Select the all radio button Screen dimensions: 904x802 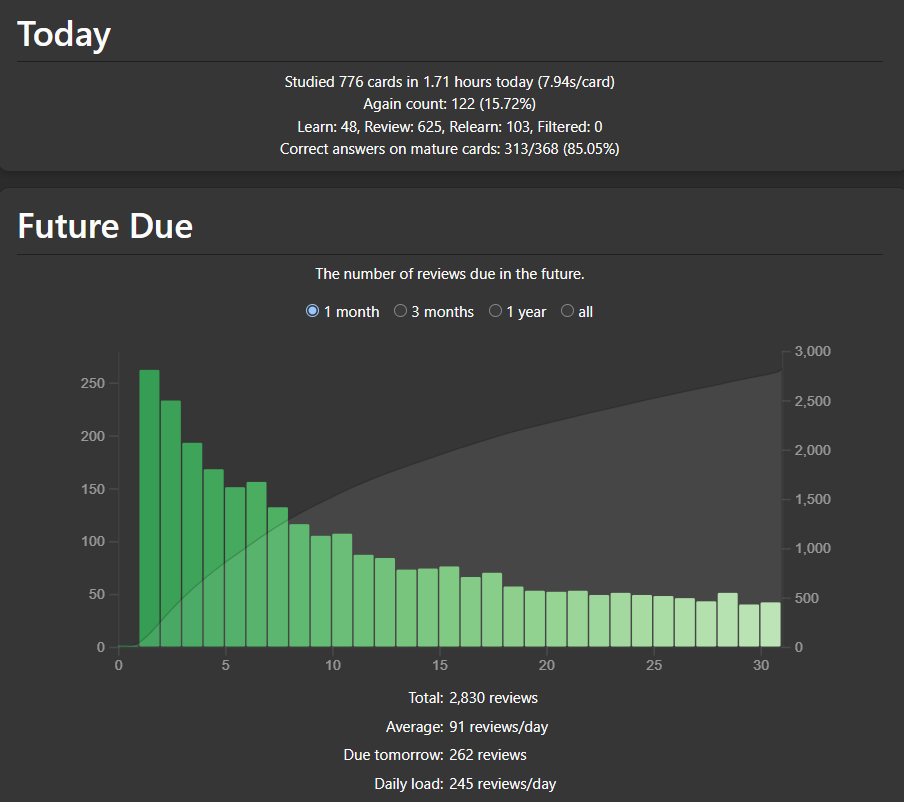point(567,311)
